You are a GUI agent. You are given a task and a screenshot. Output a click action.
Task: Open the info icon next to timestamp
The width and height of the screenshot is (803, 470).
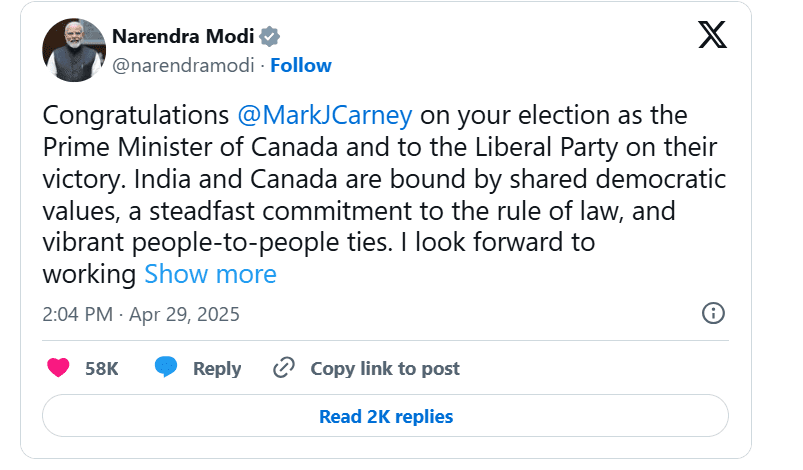(713, 314)
